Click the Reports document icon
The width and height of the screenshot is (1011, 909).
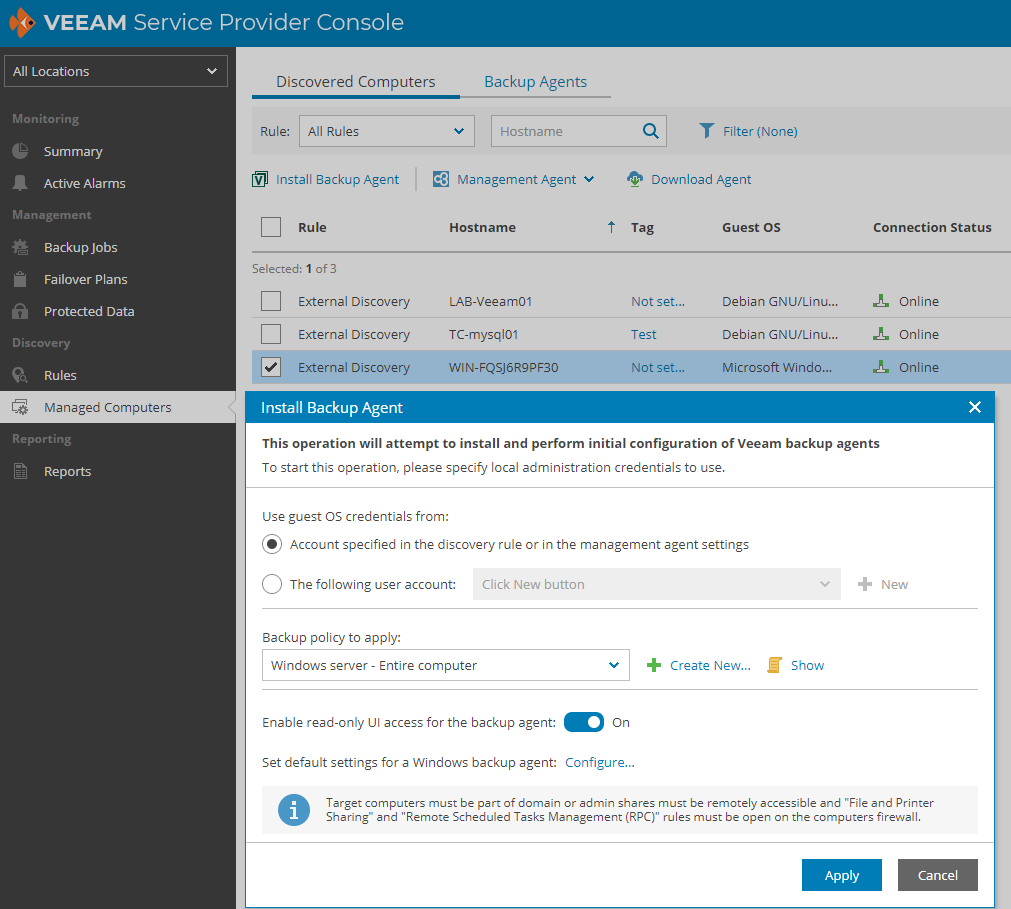coord(20,471)
